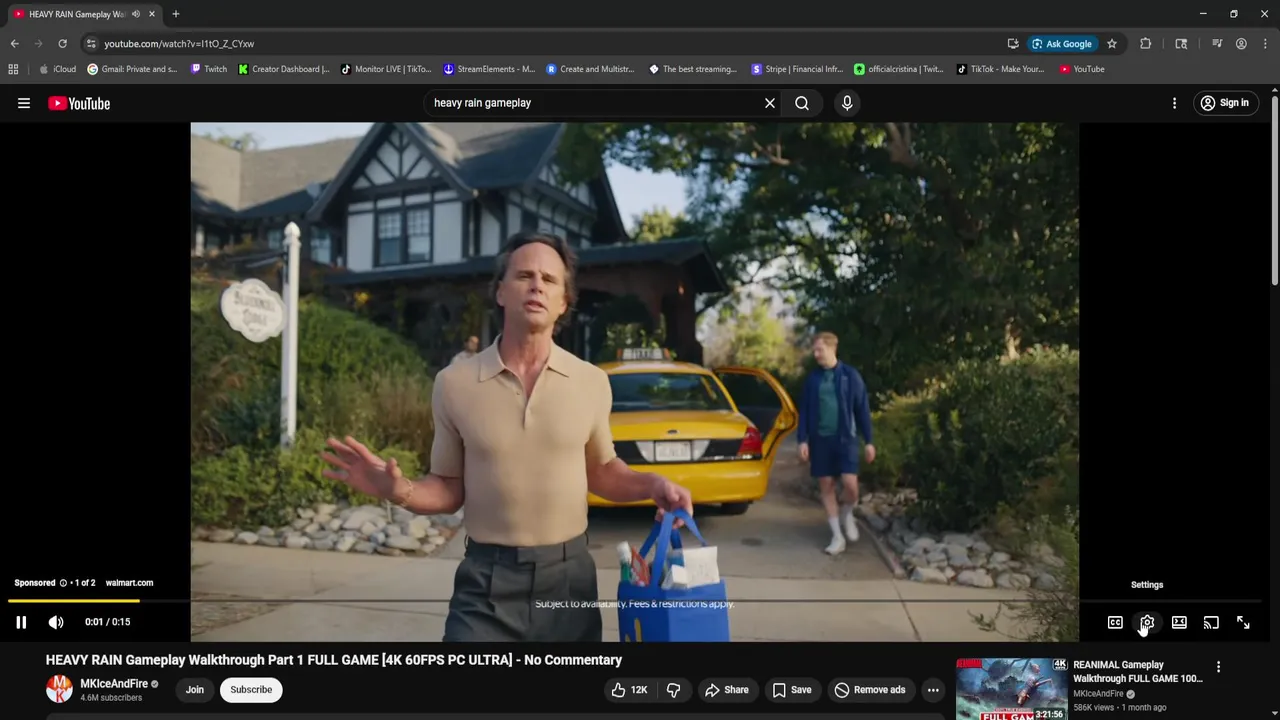This screenshot has height=720, width=1280.
Task: Open Chrome three-dot menu
Action: tap(1266, 44)
